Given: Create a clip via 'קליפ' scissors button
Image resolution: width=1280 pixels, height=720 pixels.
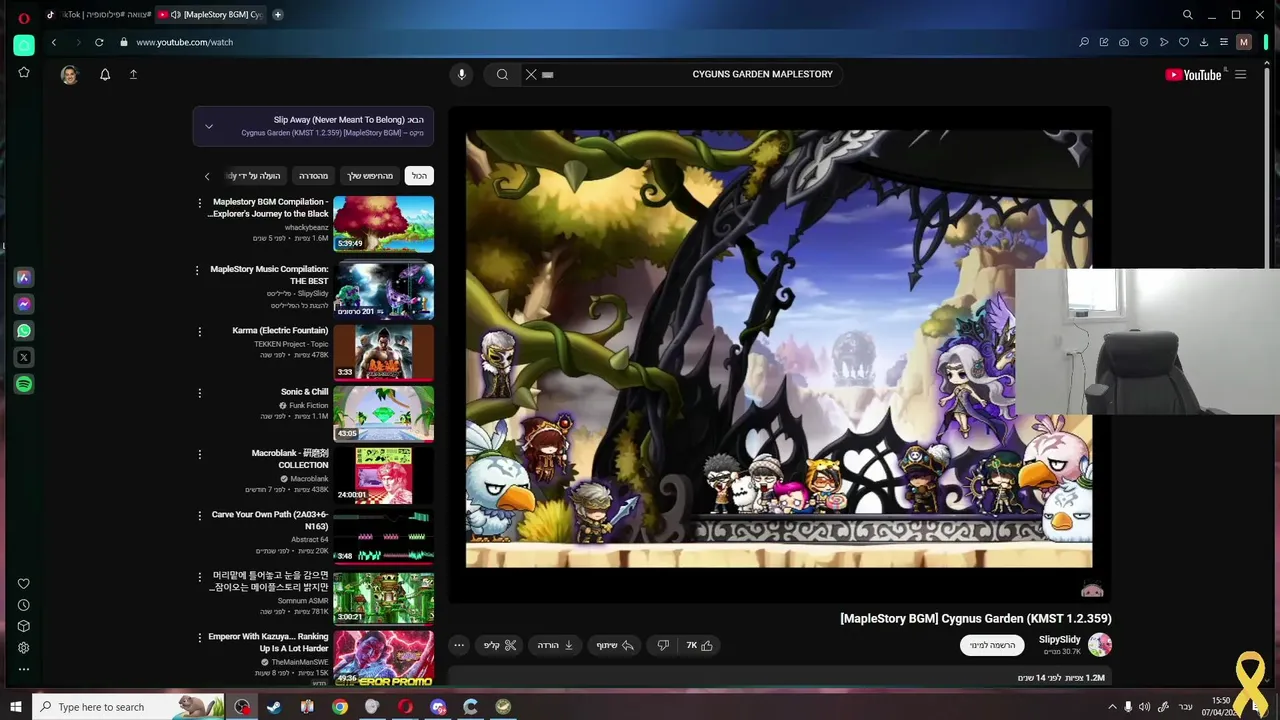Looking at the screenshot, I should click(500, 645).
